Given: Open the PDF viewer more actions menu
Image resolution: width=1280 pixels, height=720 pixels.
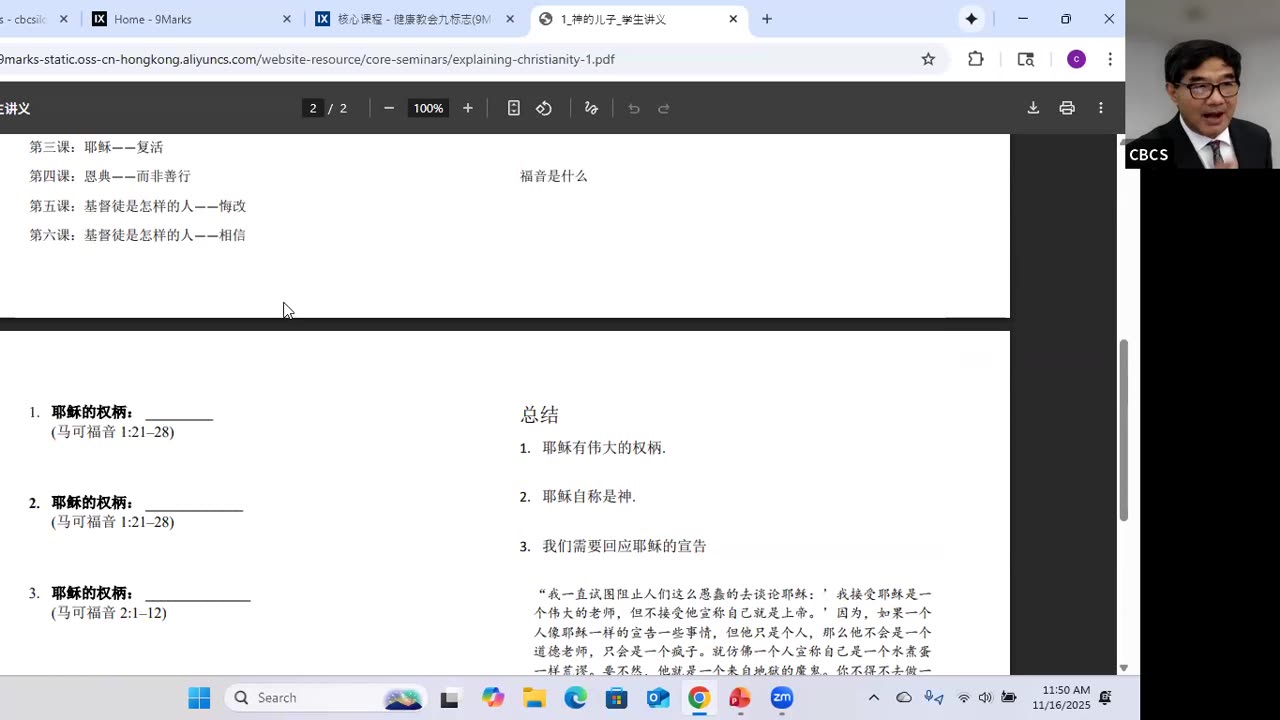Looking at the screenshot, I should click(x=1101, y=108).
